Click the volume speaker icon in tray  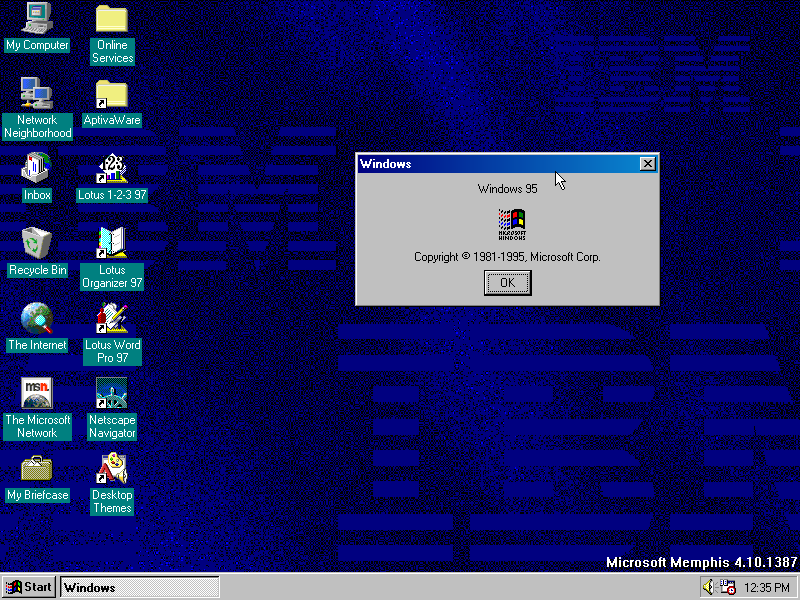click(706, 587)
